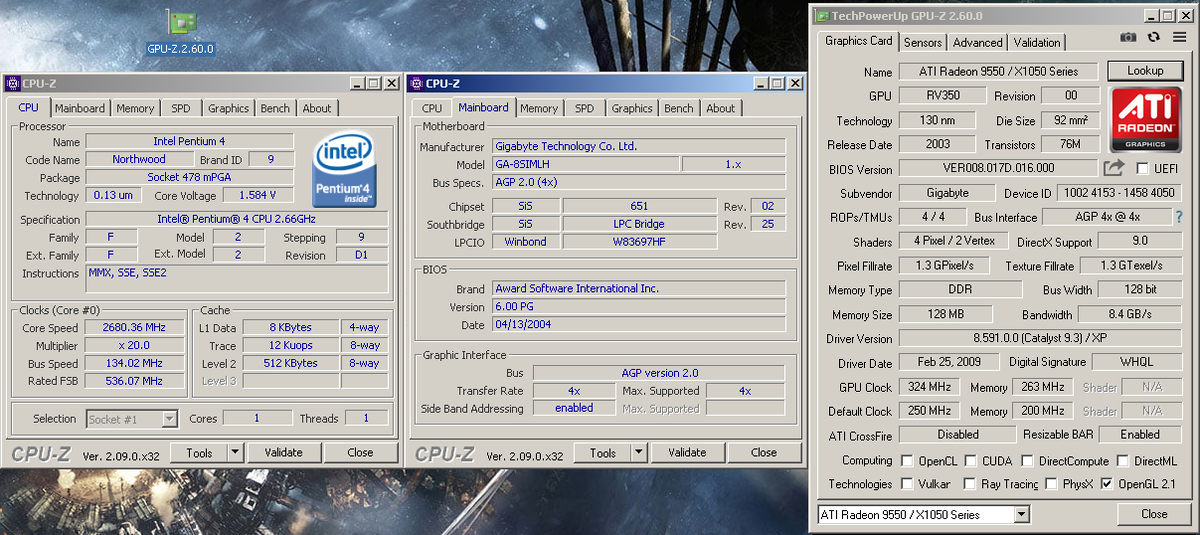Open the ATI Radeon 9550 GPU selector dropdown
This screenshot has height=535, width=1200.
[1021, 514]
